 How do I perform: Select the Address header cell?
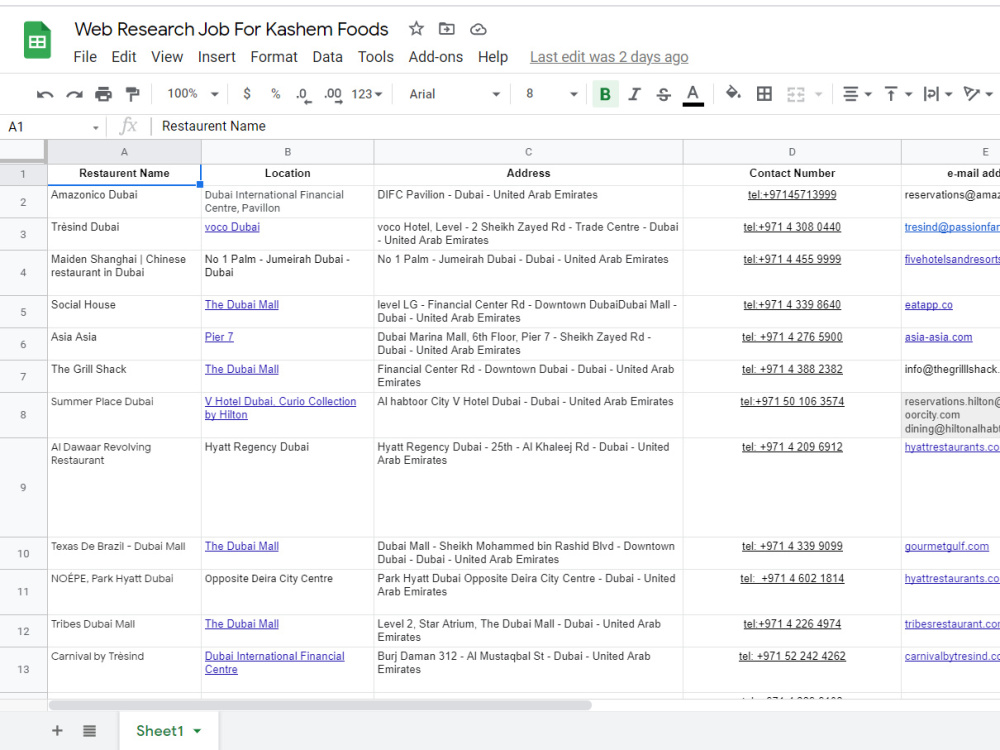coord(528,173)
